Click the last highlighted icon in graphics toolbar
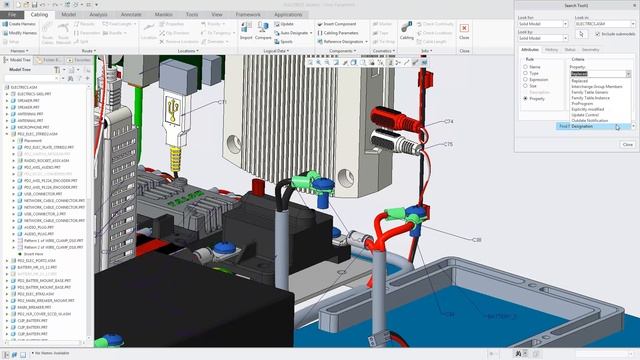 point(424,62)
